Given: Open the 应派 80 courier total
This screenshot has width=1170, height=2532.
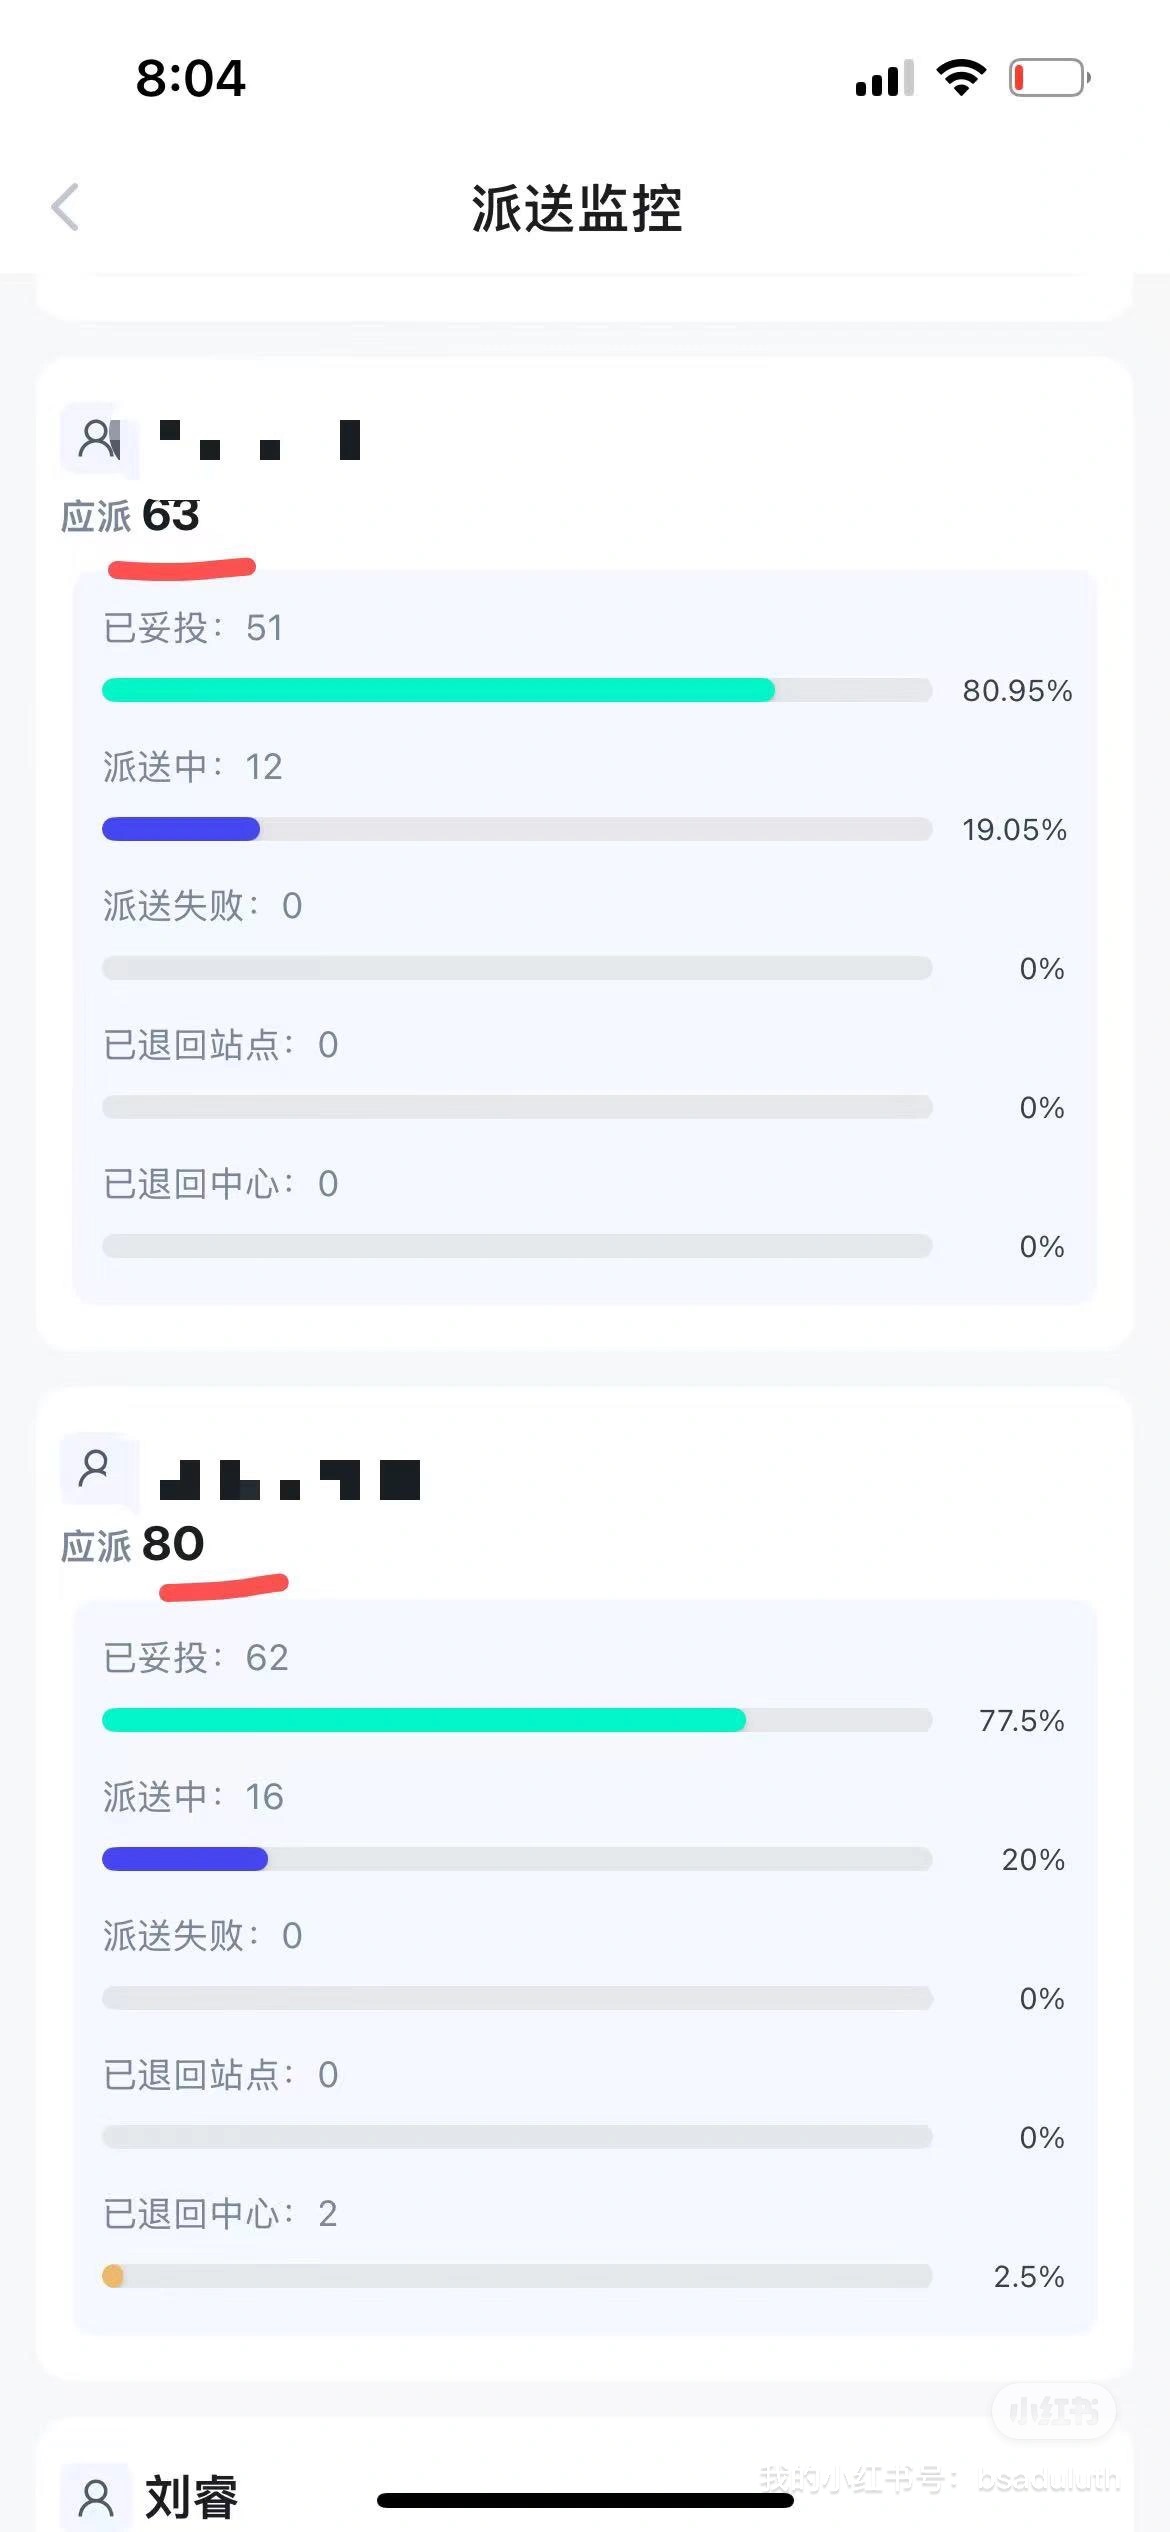Looking at the screenshot, I should pos(133,1545).
